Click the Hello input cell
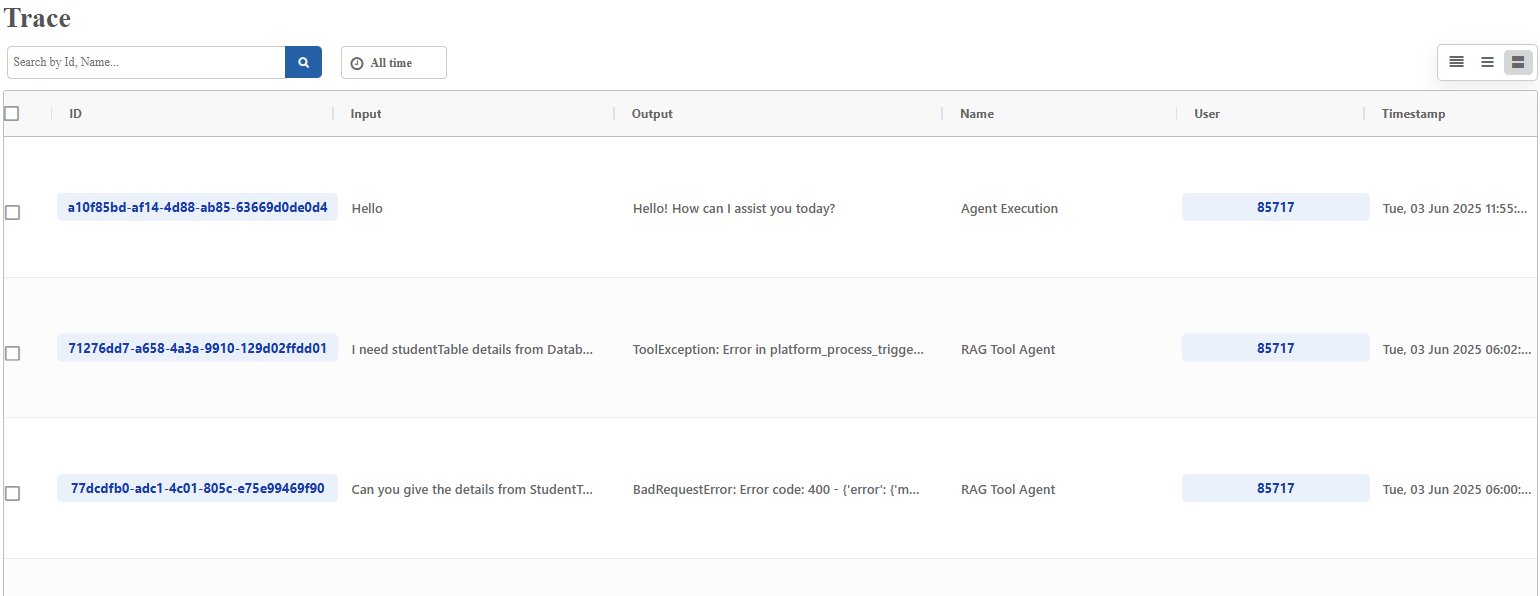 pos(367,209)
